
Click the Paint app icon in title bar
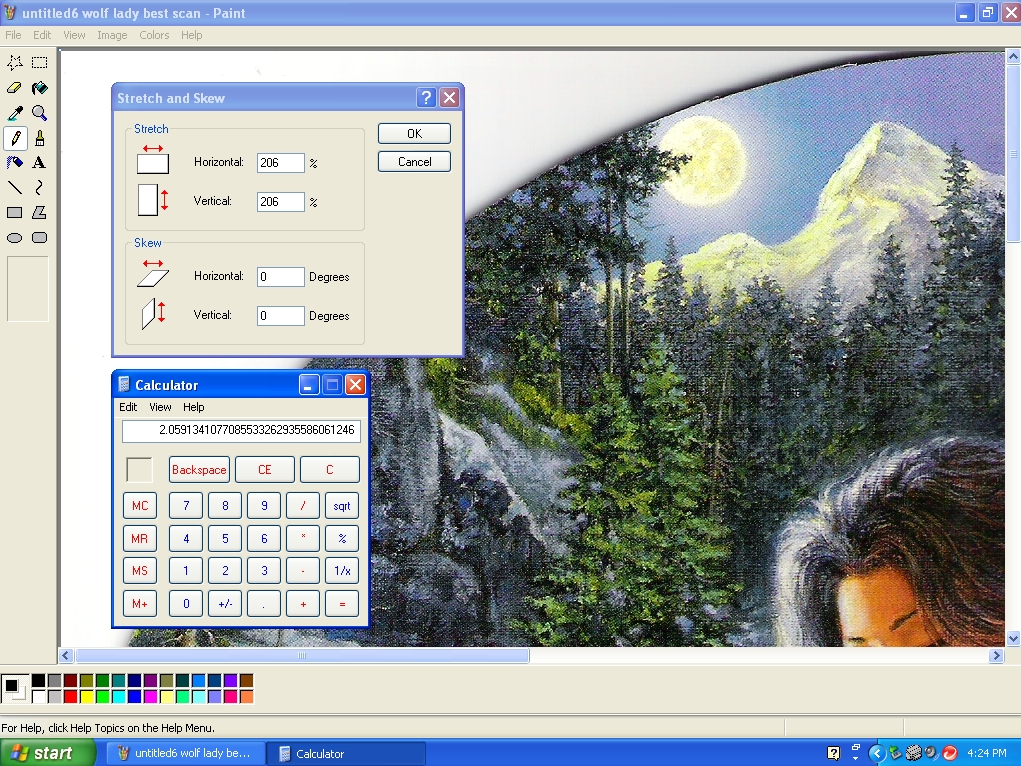10,12
